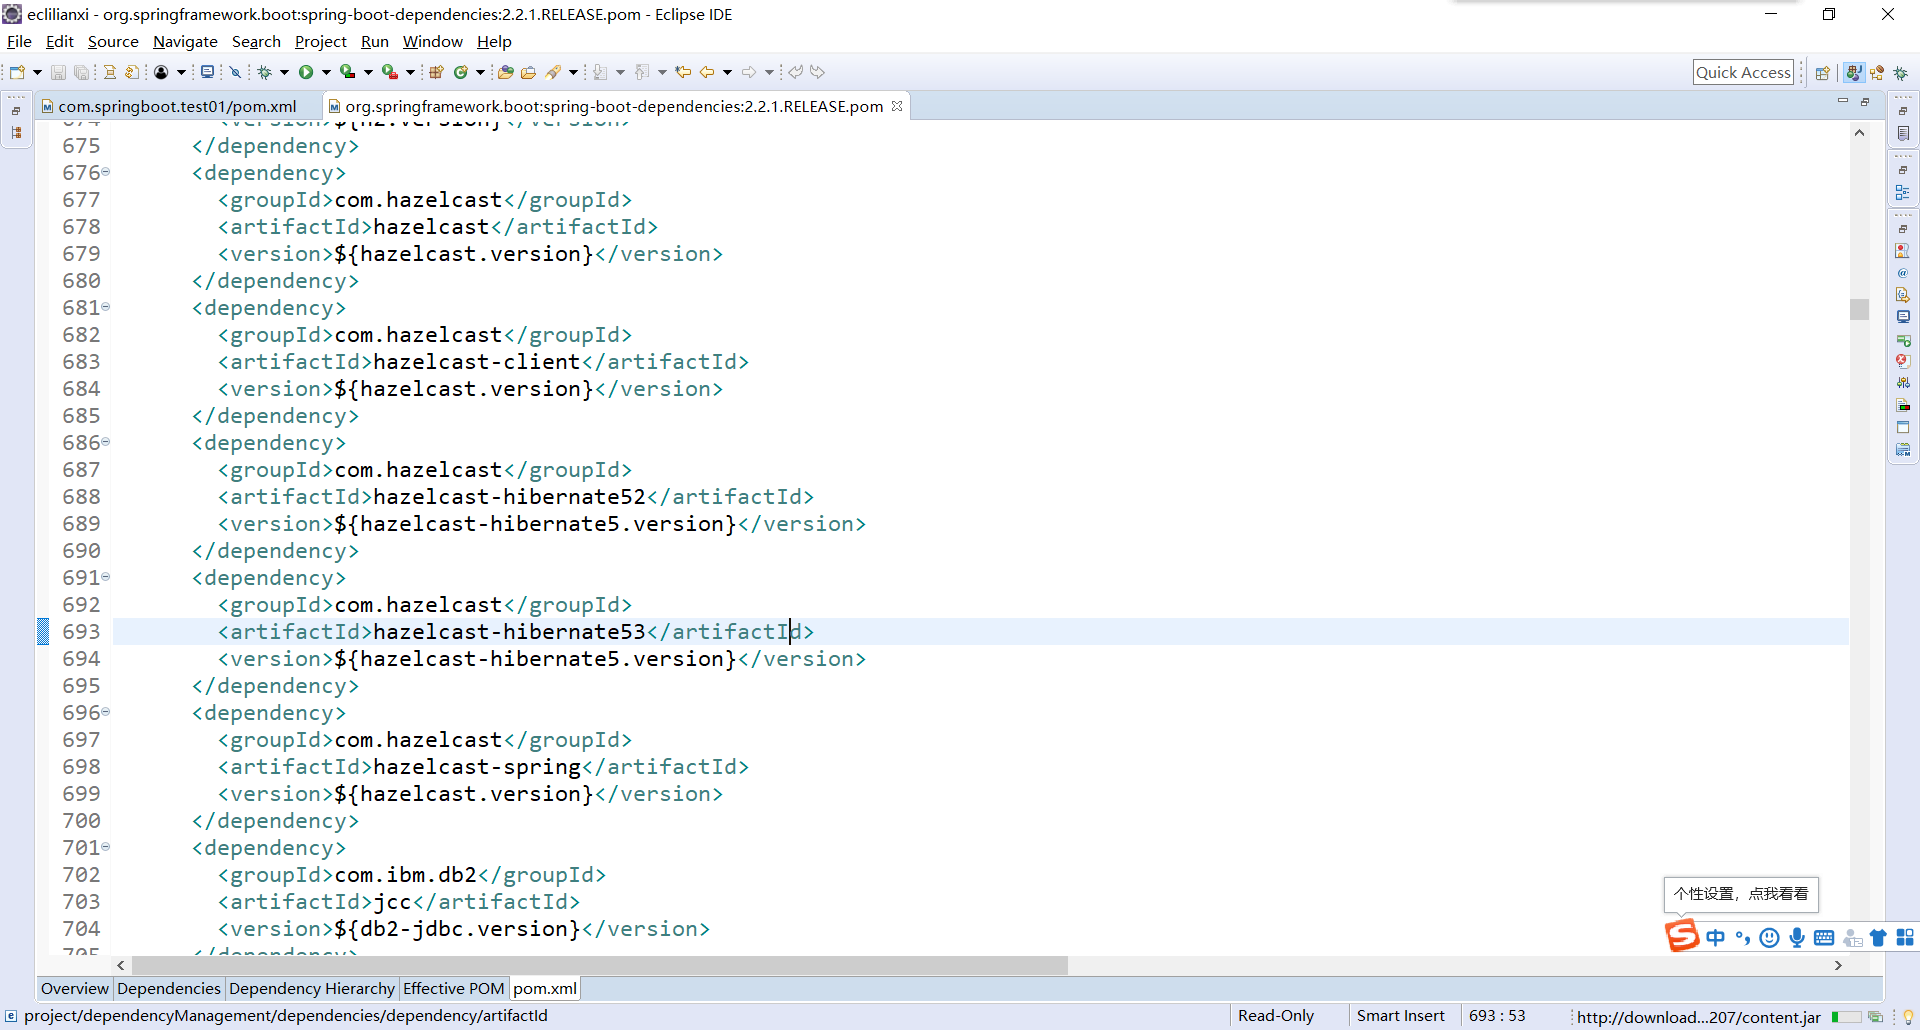Click the Open Type icon

click(506, 72)
